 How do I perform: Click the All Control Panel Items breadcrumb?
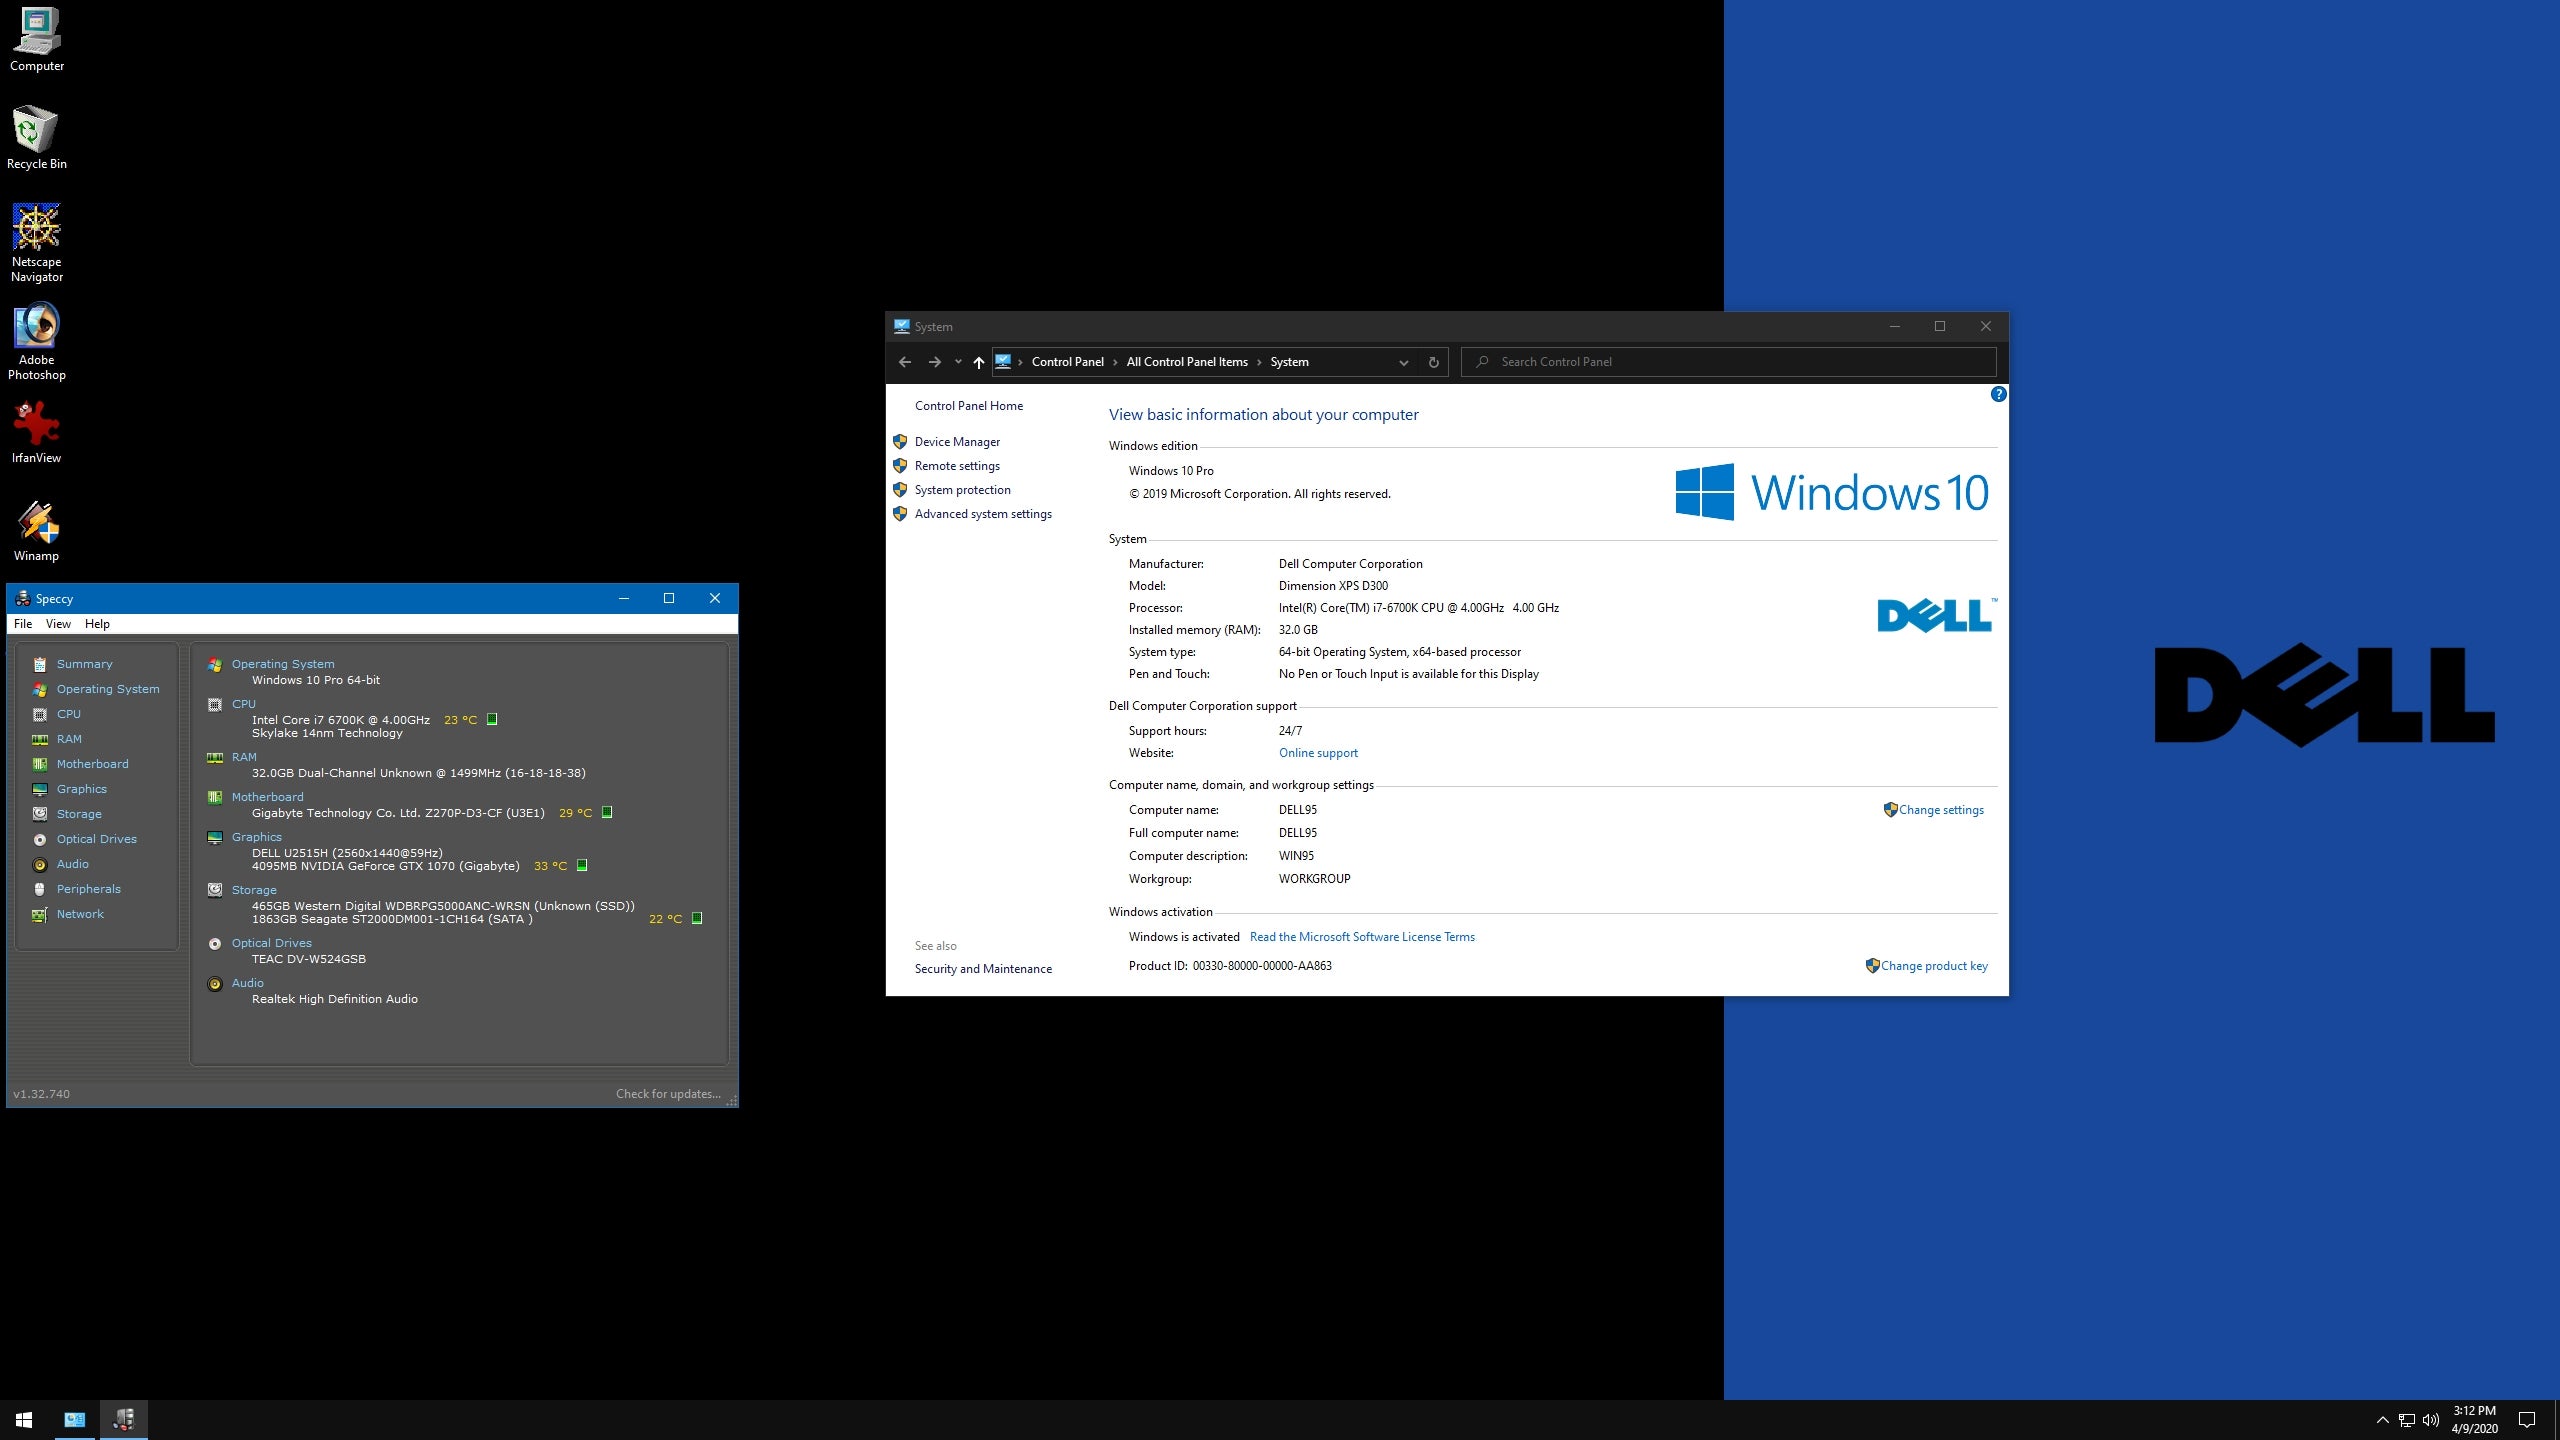pos(1187,362)
